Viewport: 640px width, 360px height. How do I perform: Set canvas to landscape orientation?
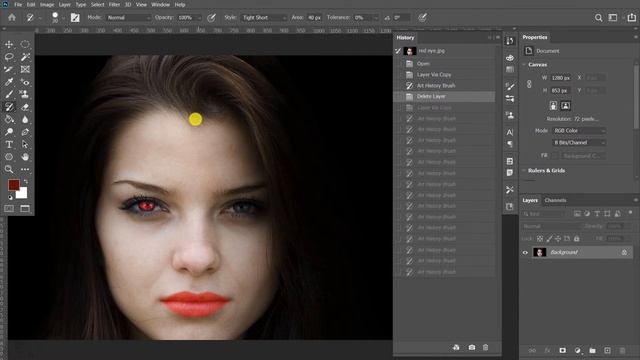[x=565, y=106]
